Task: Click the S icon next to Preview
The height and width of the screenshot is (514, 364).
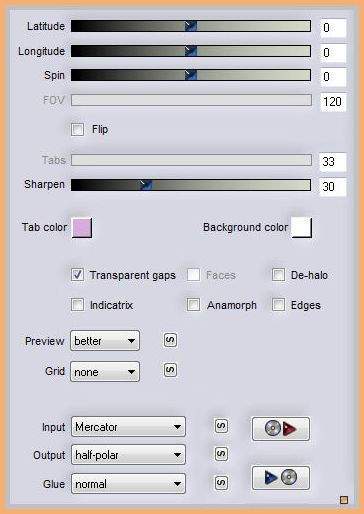Action: click(170, 340)
